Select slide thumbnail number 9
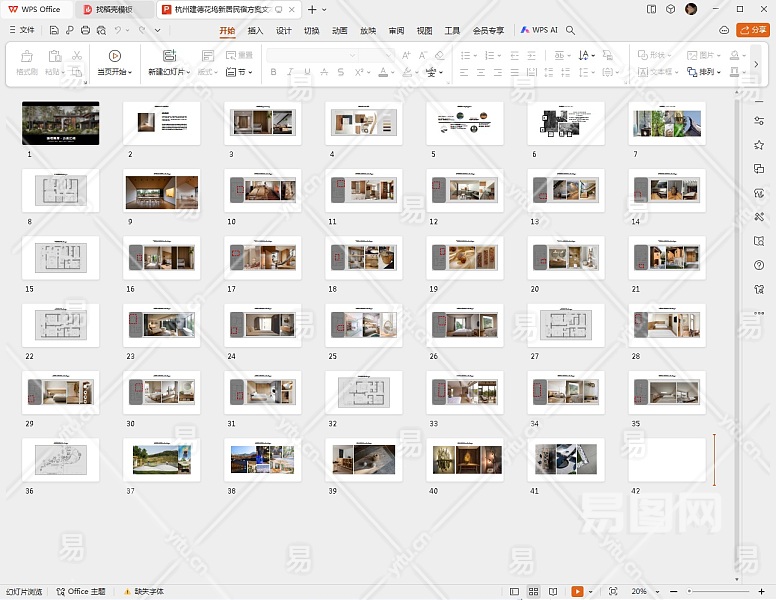The image size is (776, 600). tap(162, 190)
